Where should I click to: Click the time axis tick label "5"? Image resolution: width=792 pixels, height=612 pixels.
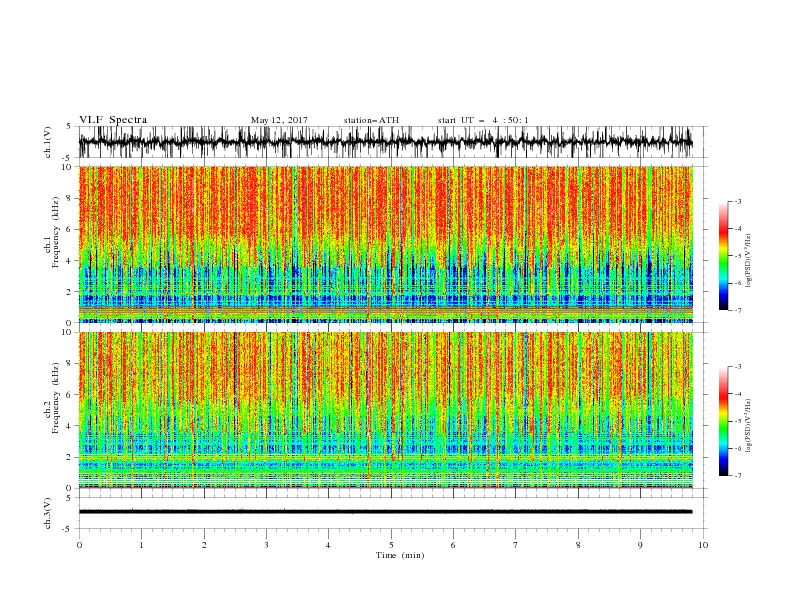(391, 545)
